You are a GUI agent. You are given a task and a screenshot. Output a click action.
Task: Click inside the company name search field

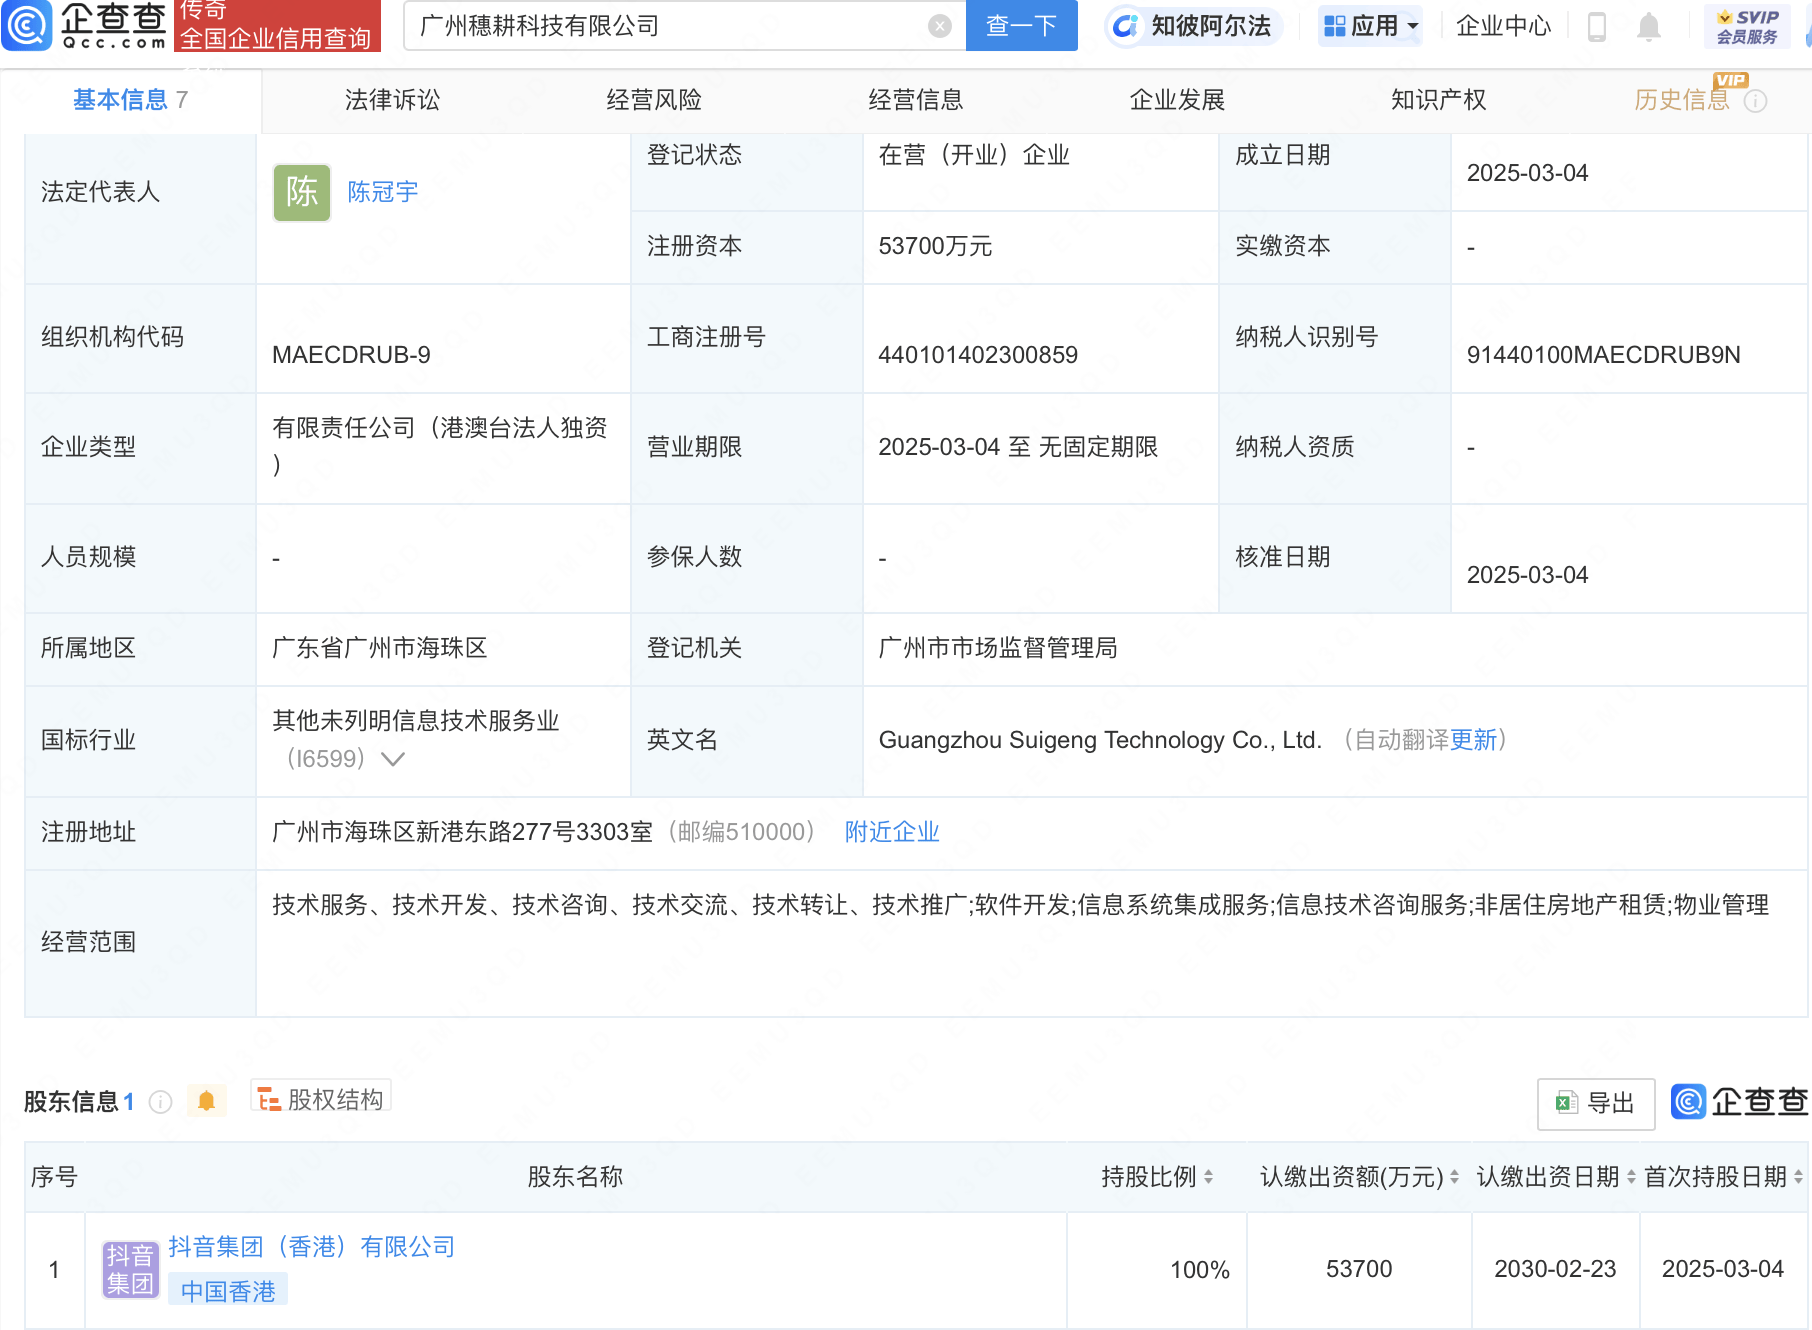tap(650, 26)
